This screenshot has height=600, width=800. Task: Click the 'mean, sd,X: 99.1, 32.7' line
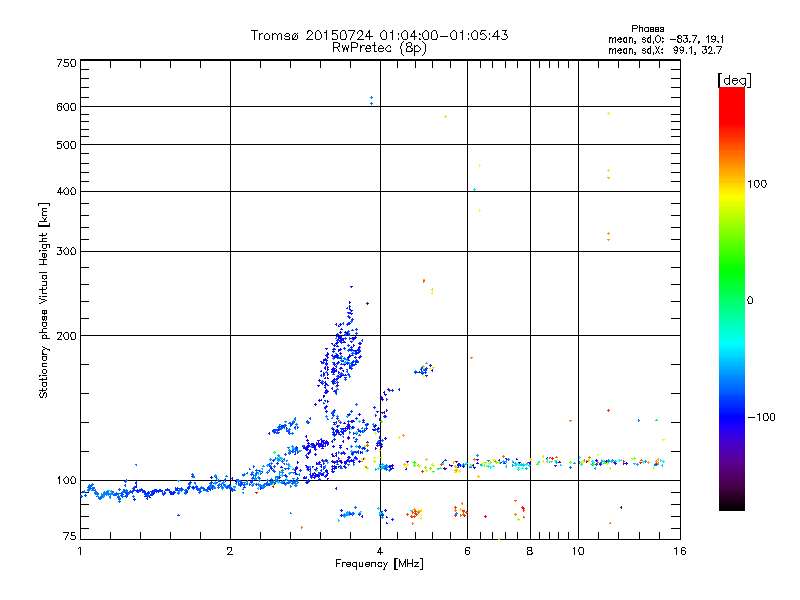click(x=665, y=50)
